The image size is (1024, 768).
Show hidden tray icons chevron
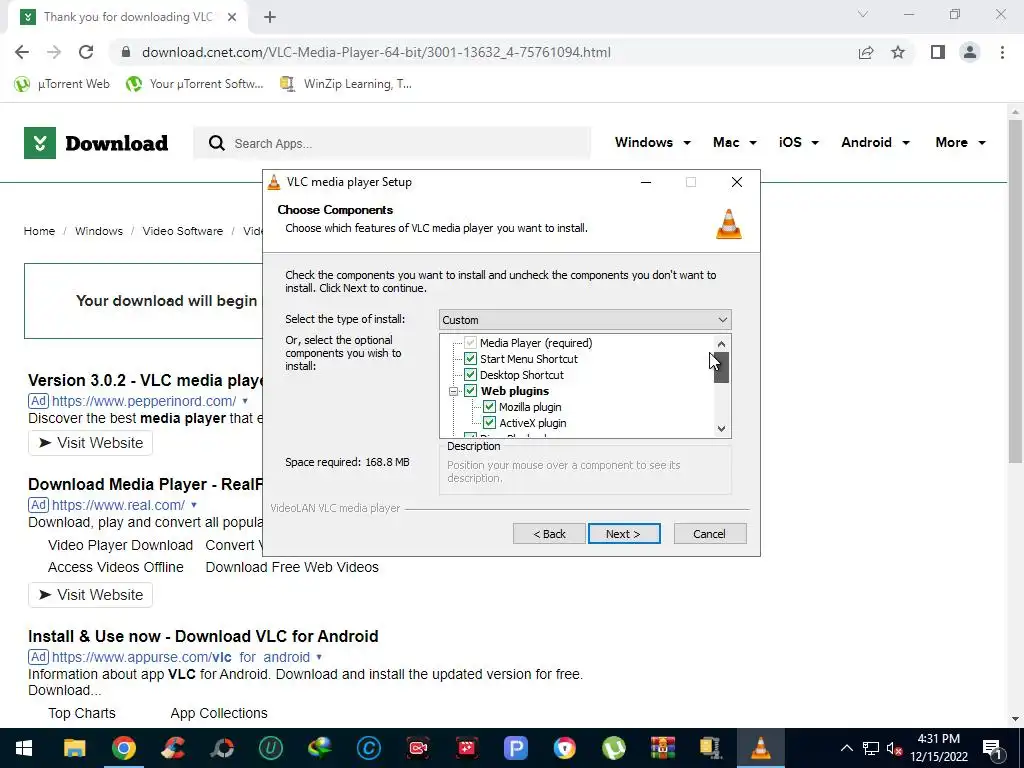tap(846, 748)
